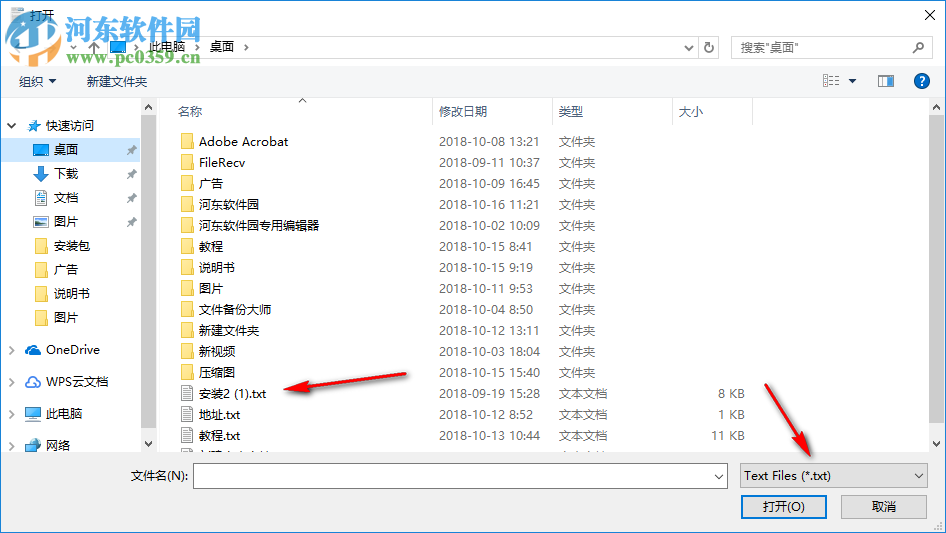Click the pin icon next to sidebar 桌面
The width and height of the screenshot is (946, 533).
click(x=131, y=150)
